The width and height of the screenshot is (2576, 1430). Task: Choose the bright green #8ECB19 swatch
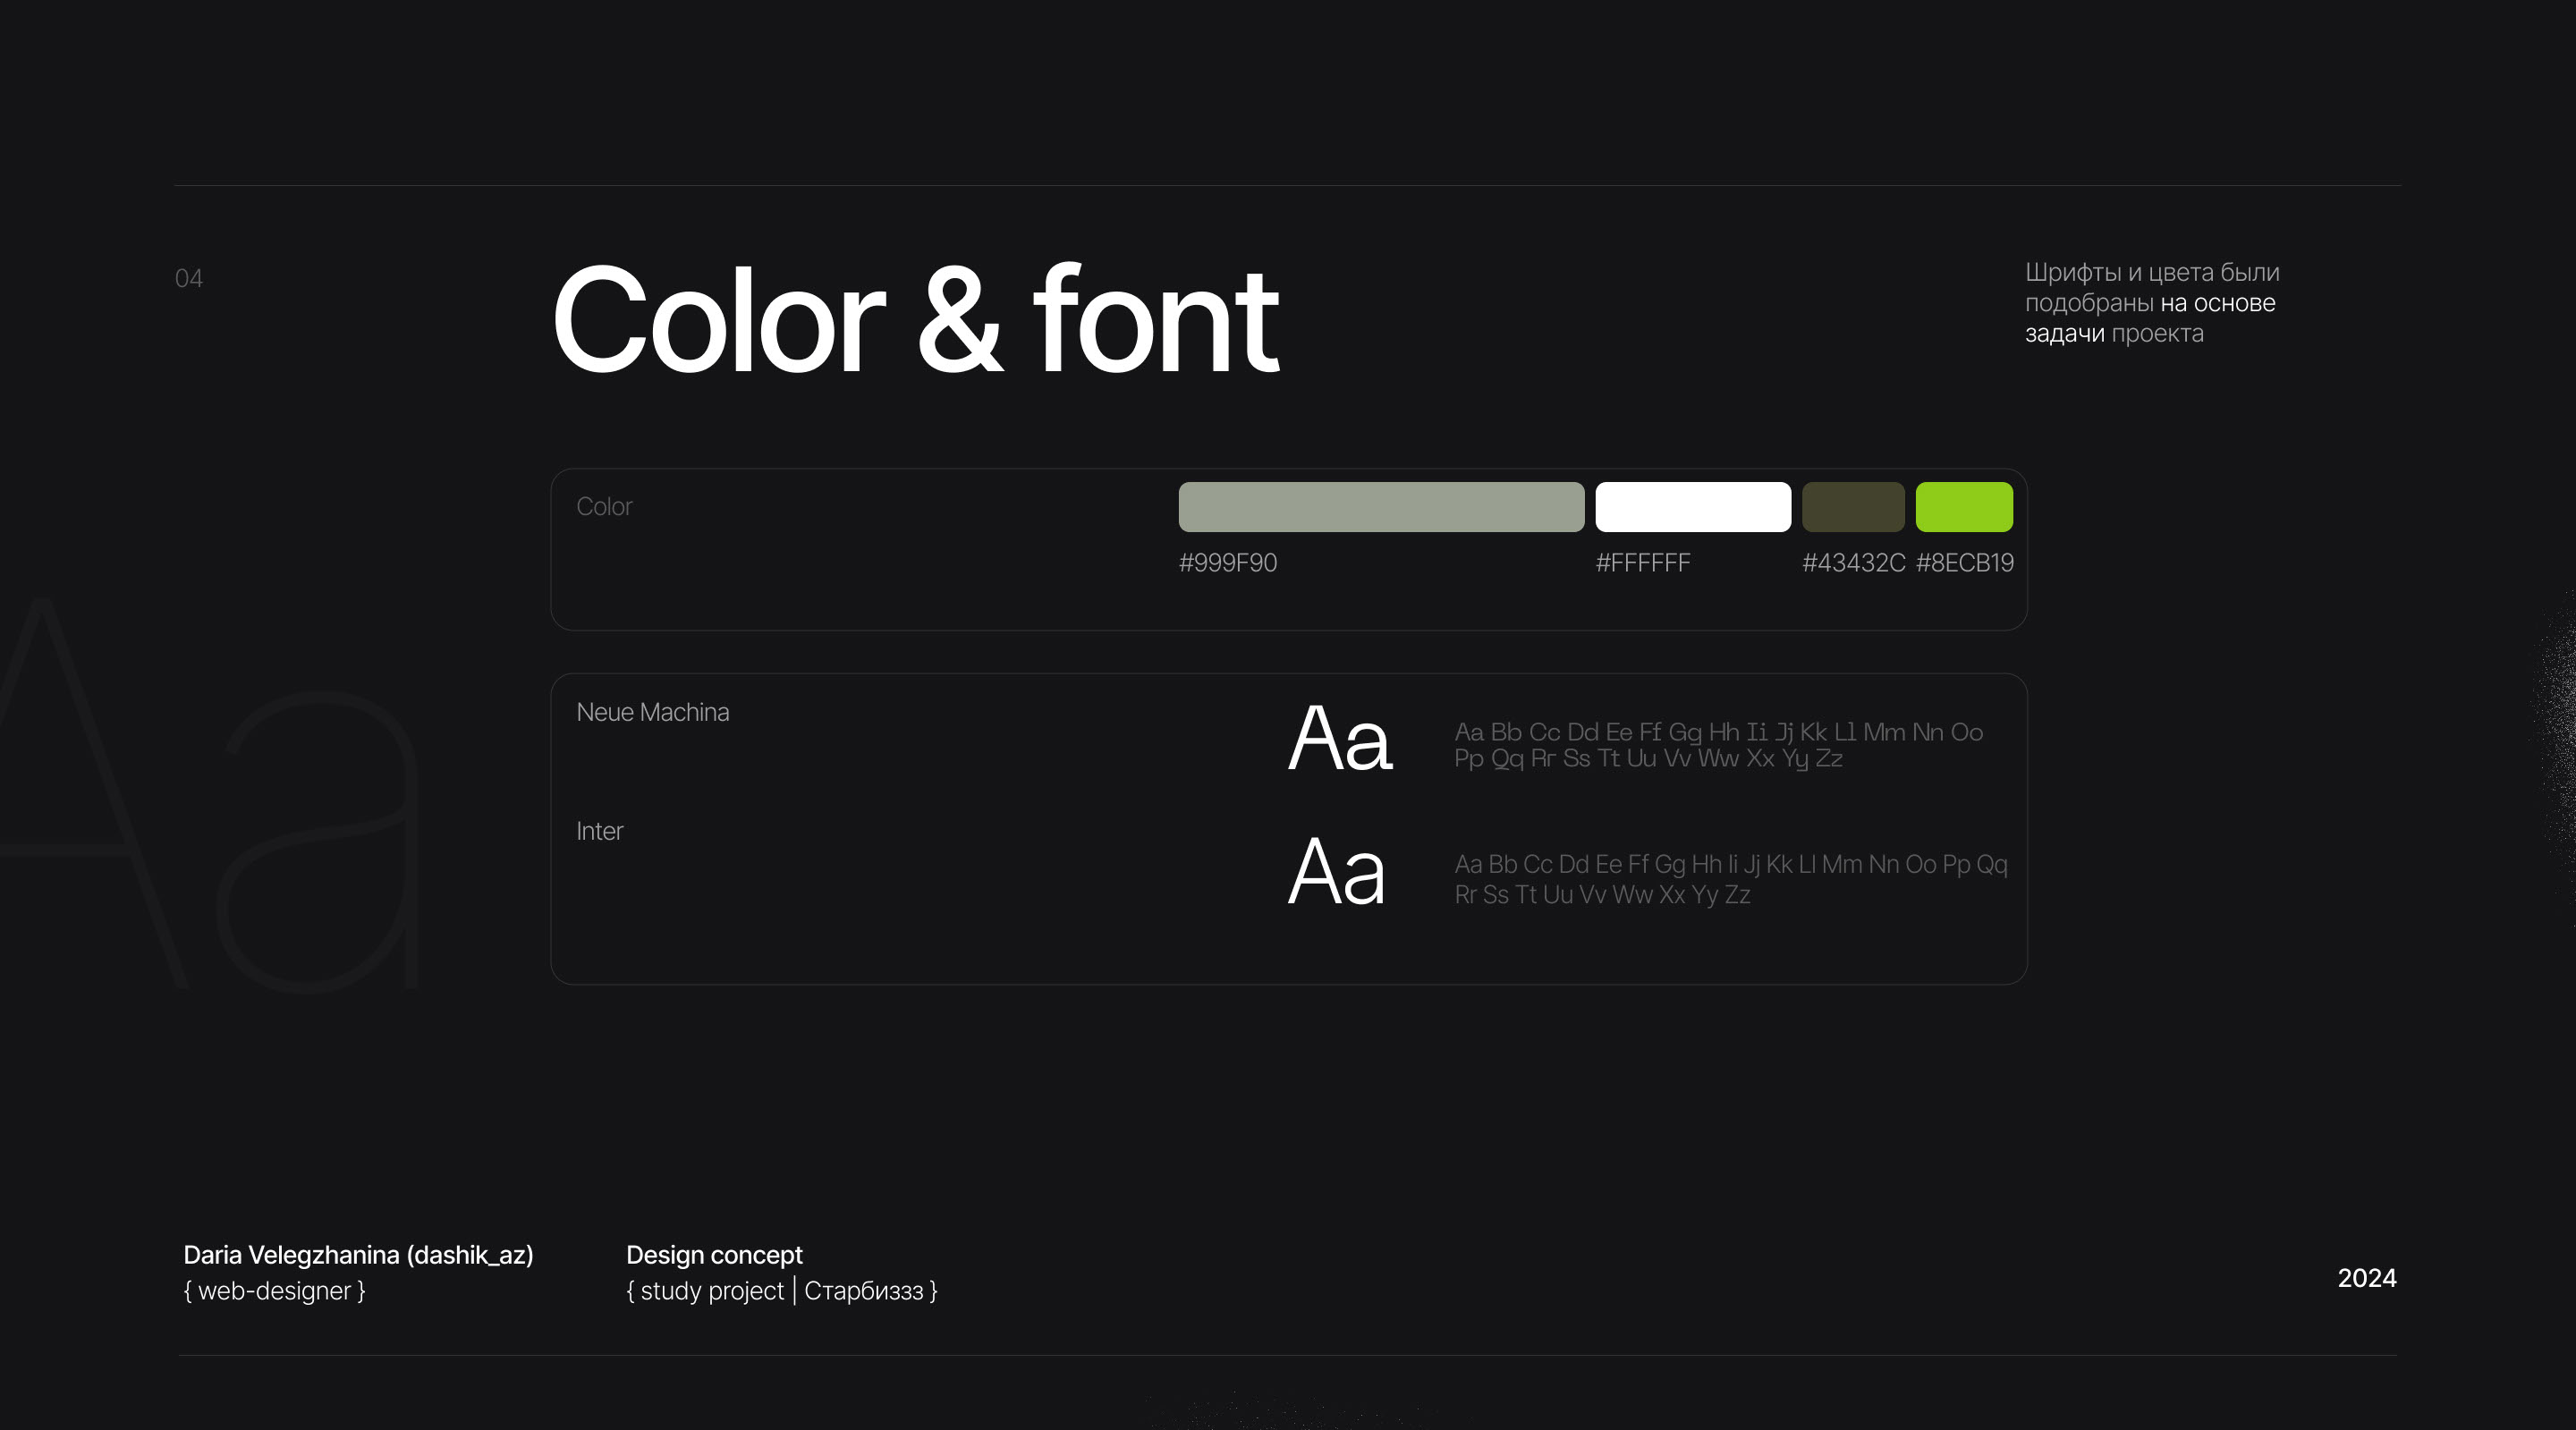coord(1963,507)
